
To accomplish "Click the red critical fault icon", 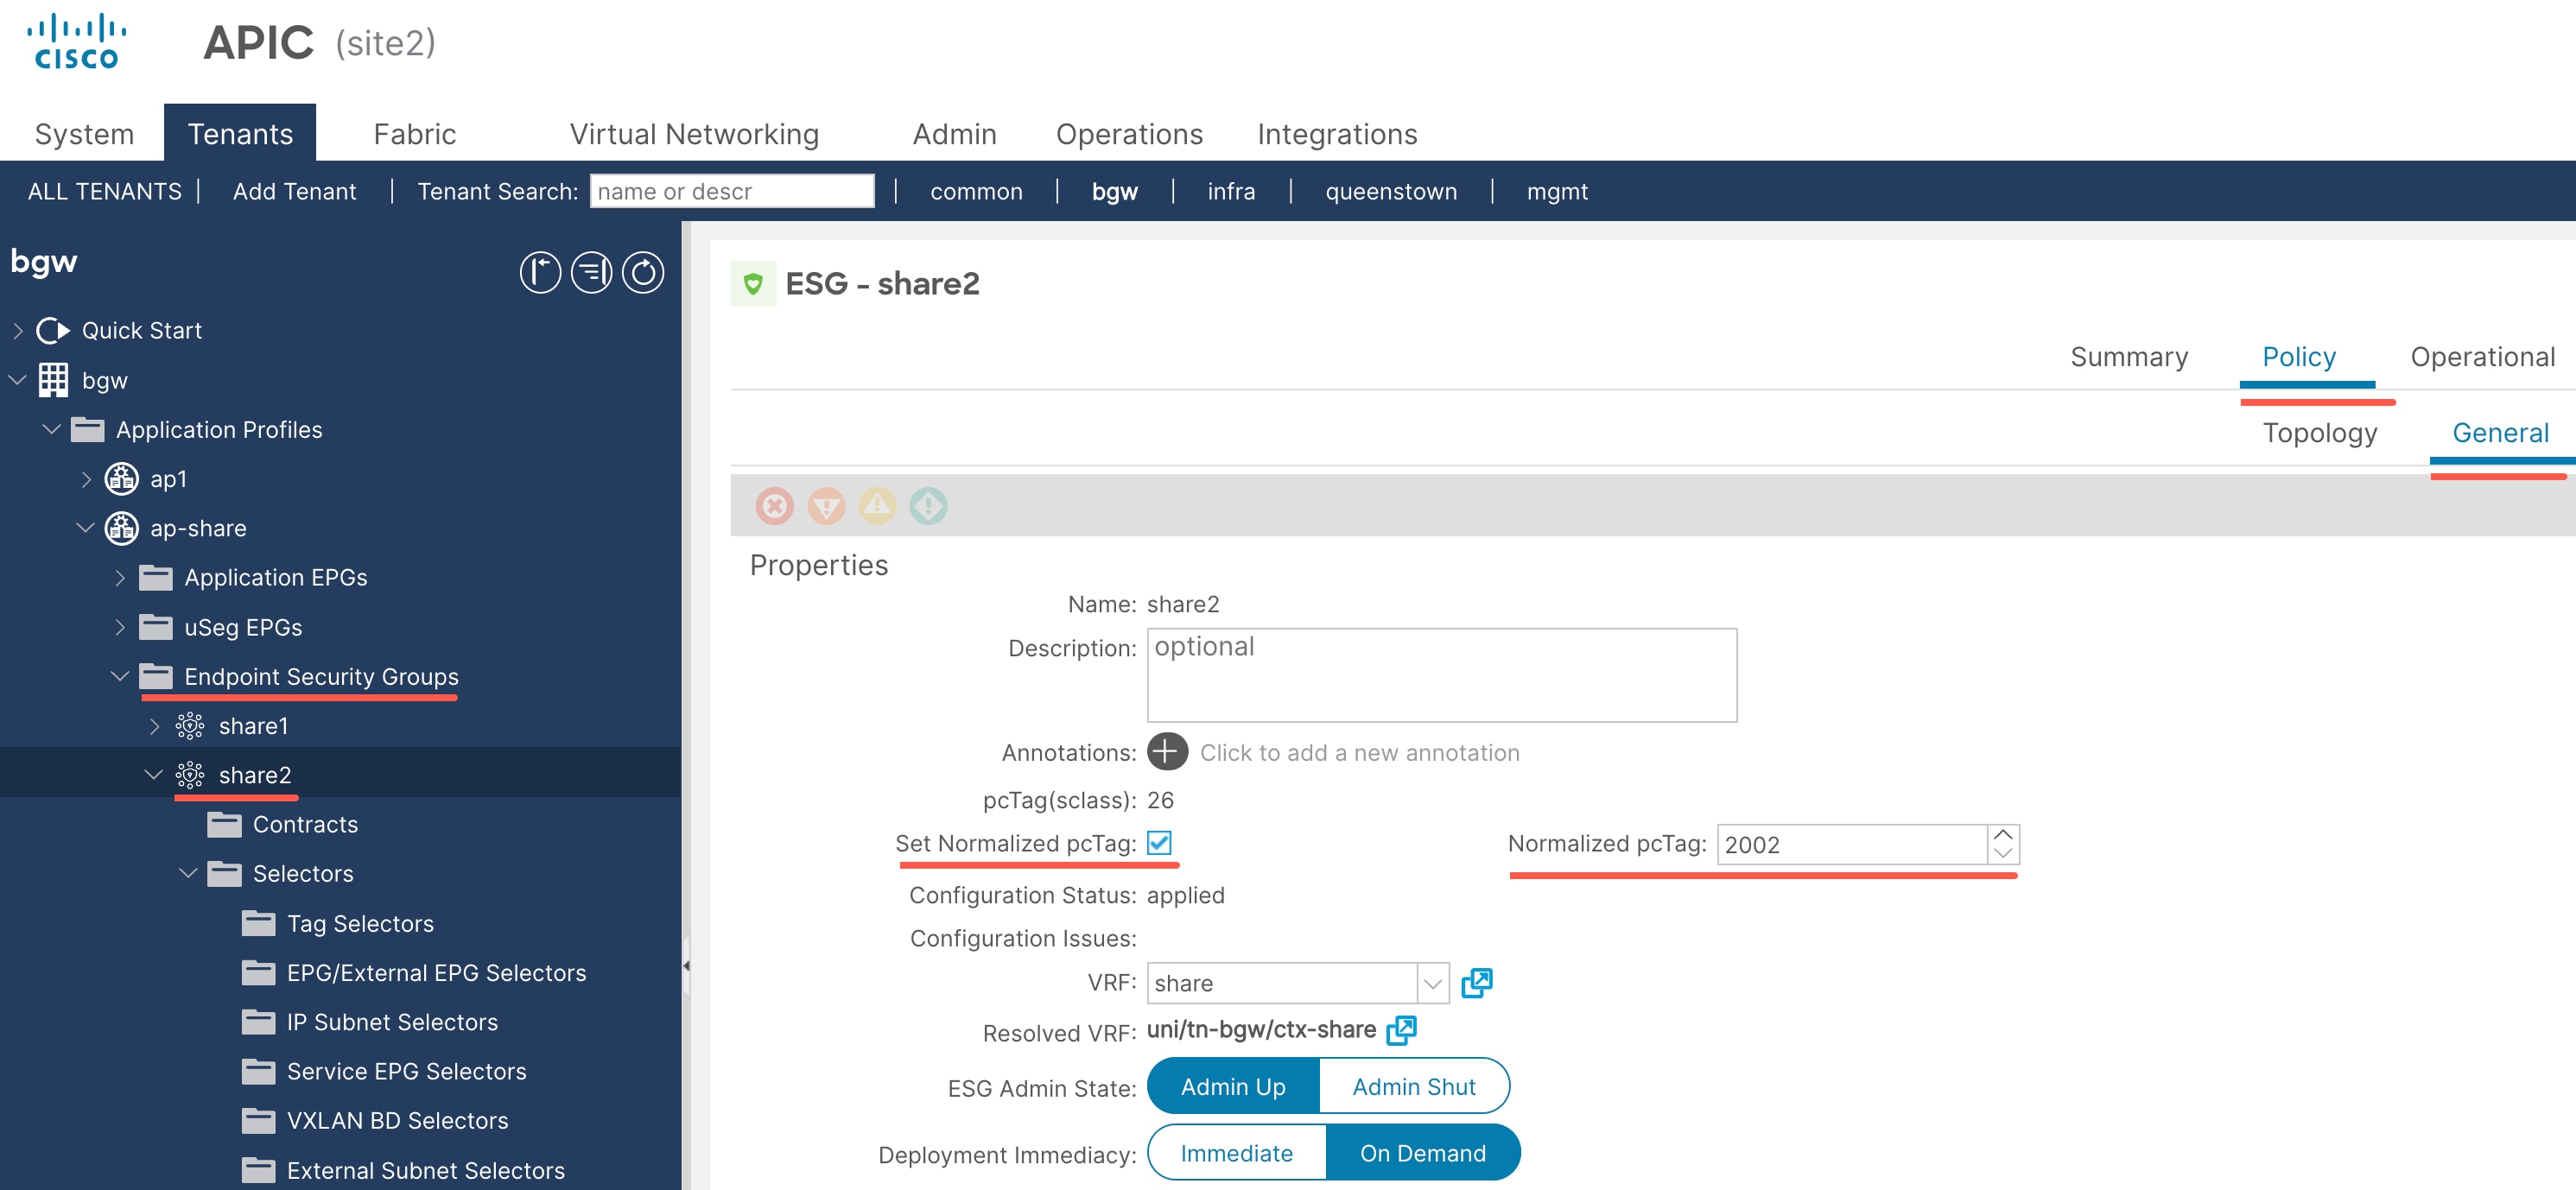I will point(774,506).
